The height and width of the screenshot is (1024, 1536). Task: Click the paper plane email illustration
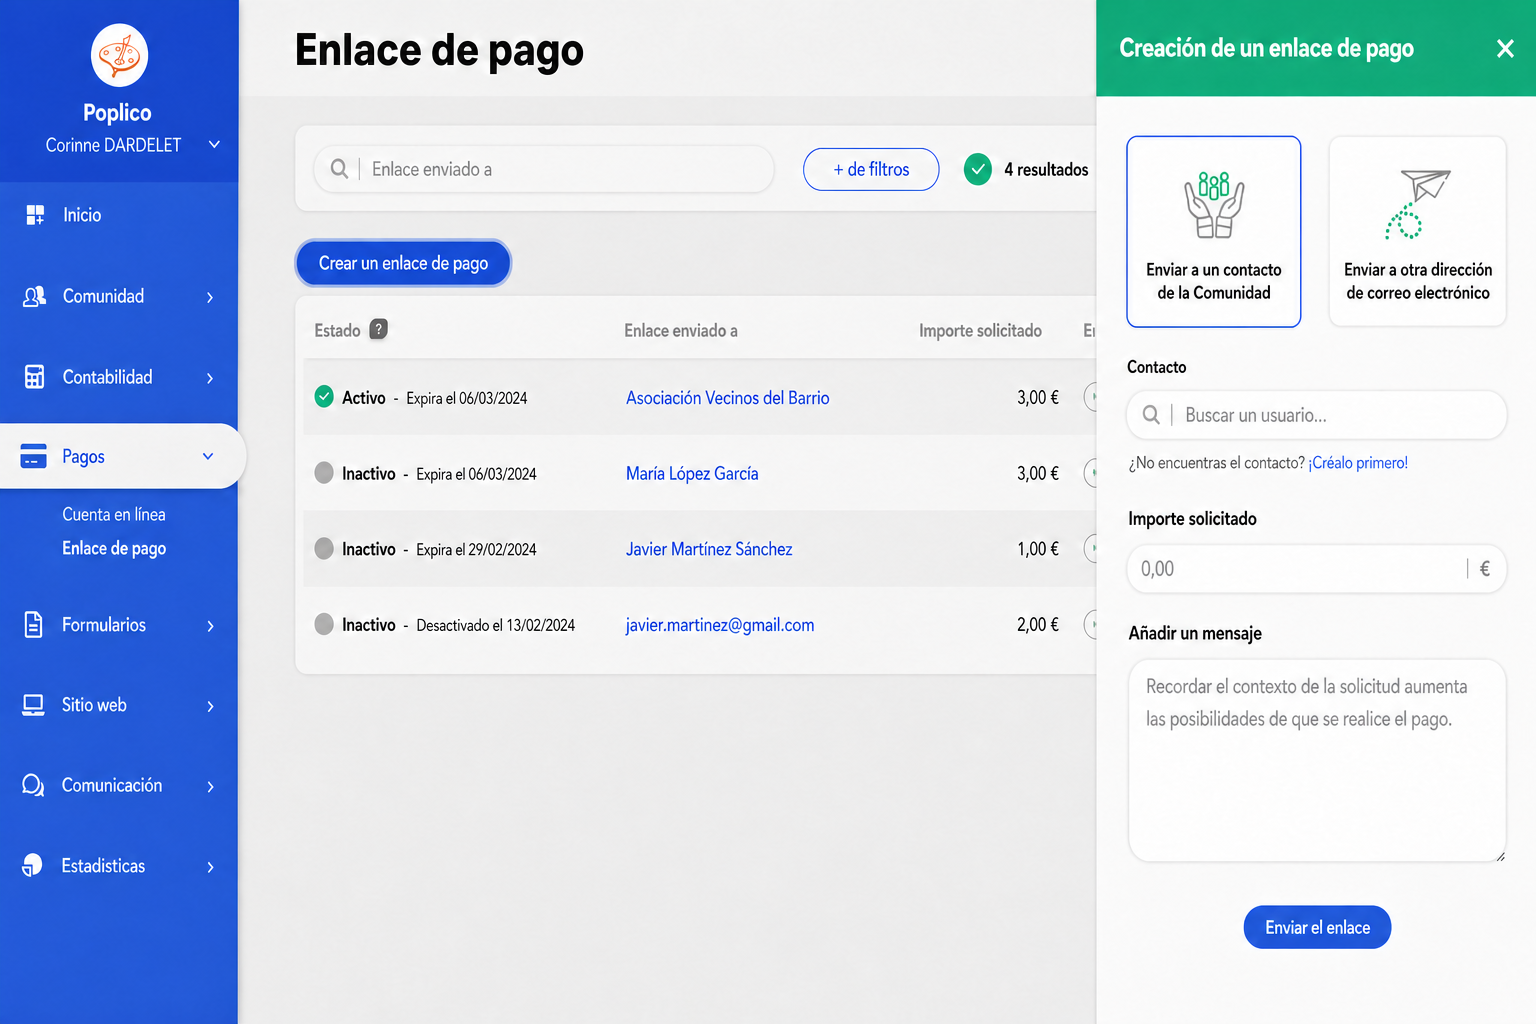(x=1418, y=205)
